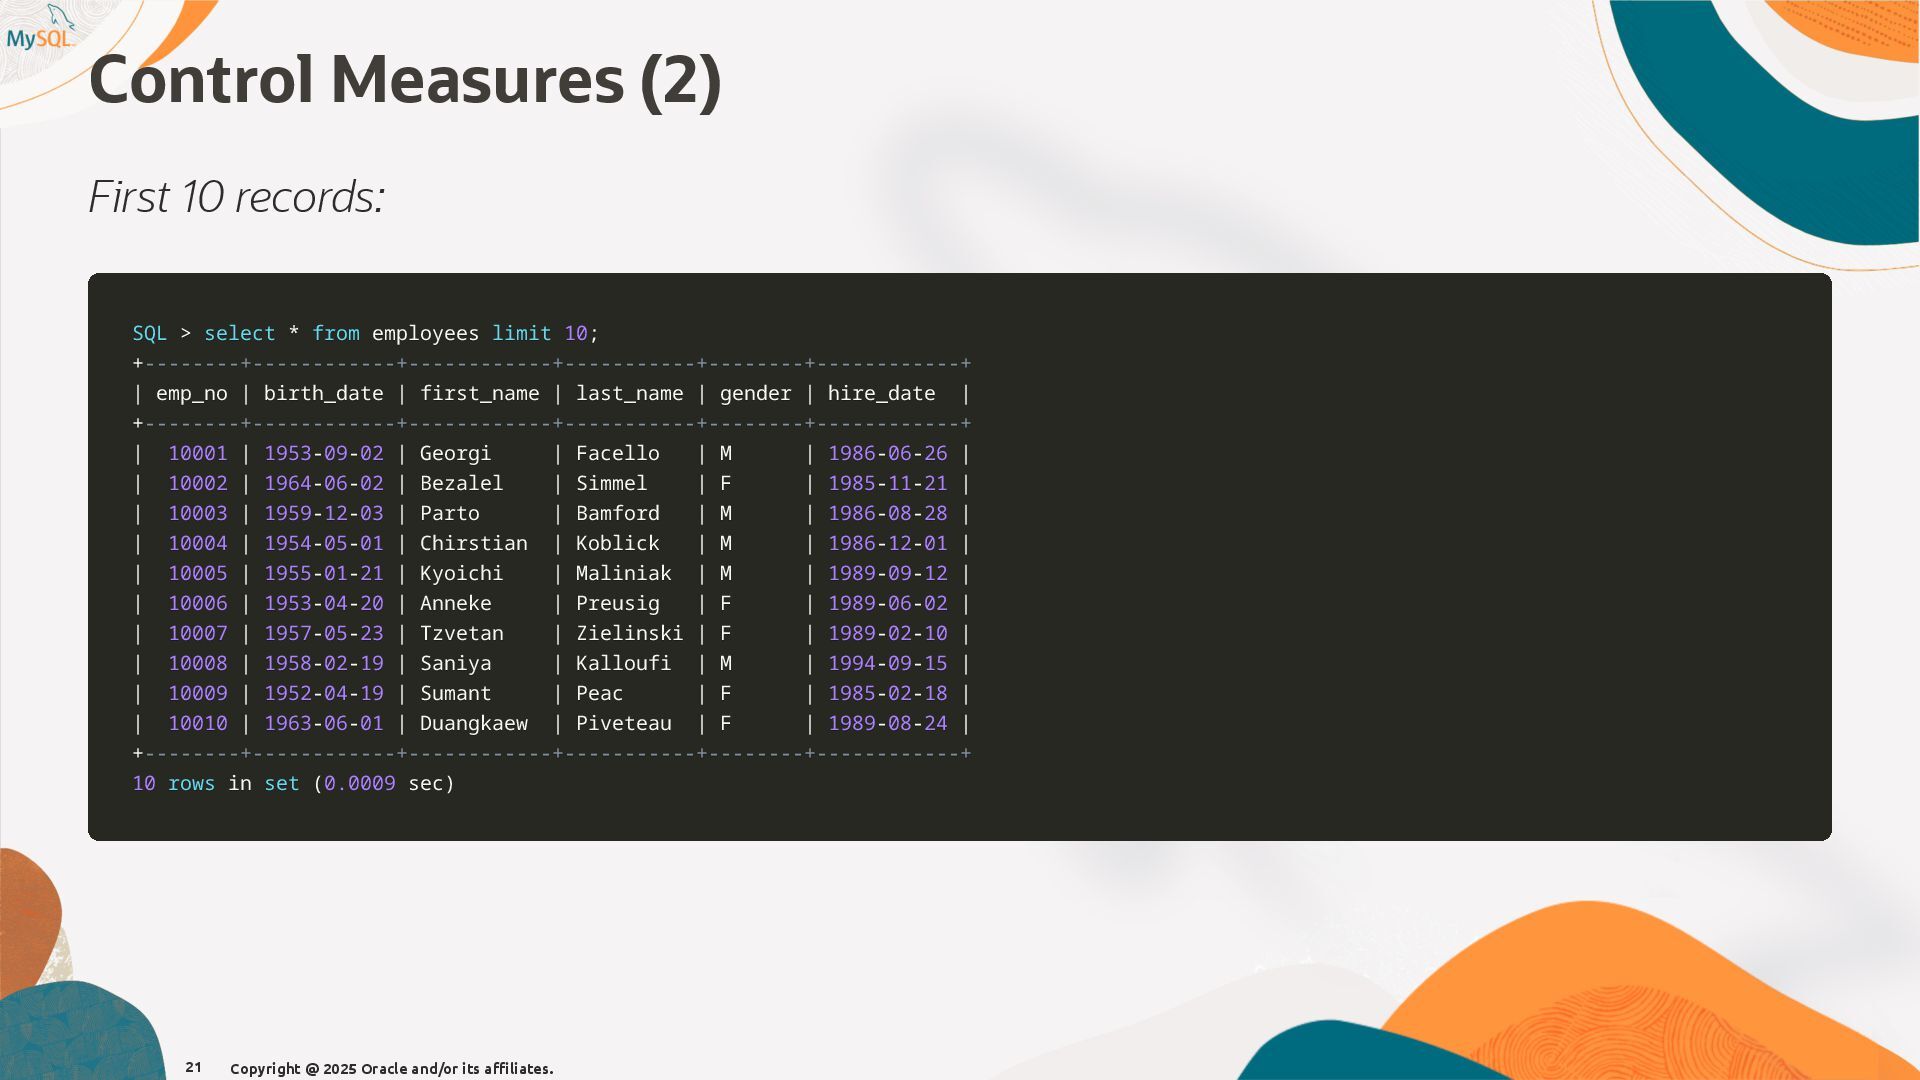
Task: Click the slide number 21
Action: click(x=193, y=1067)
